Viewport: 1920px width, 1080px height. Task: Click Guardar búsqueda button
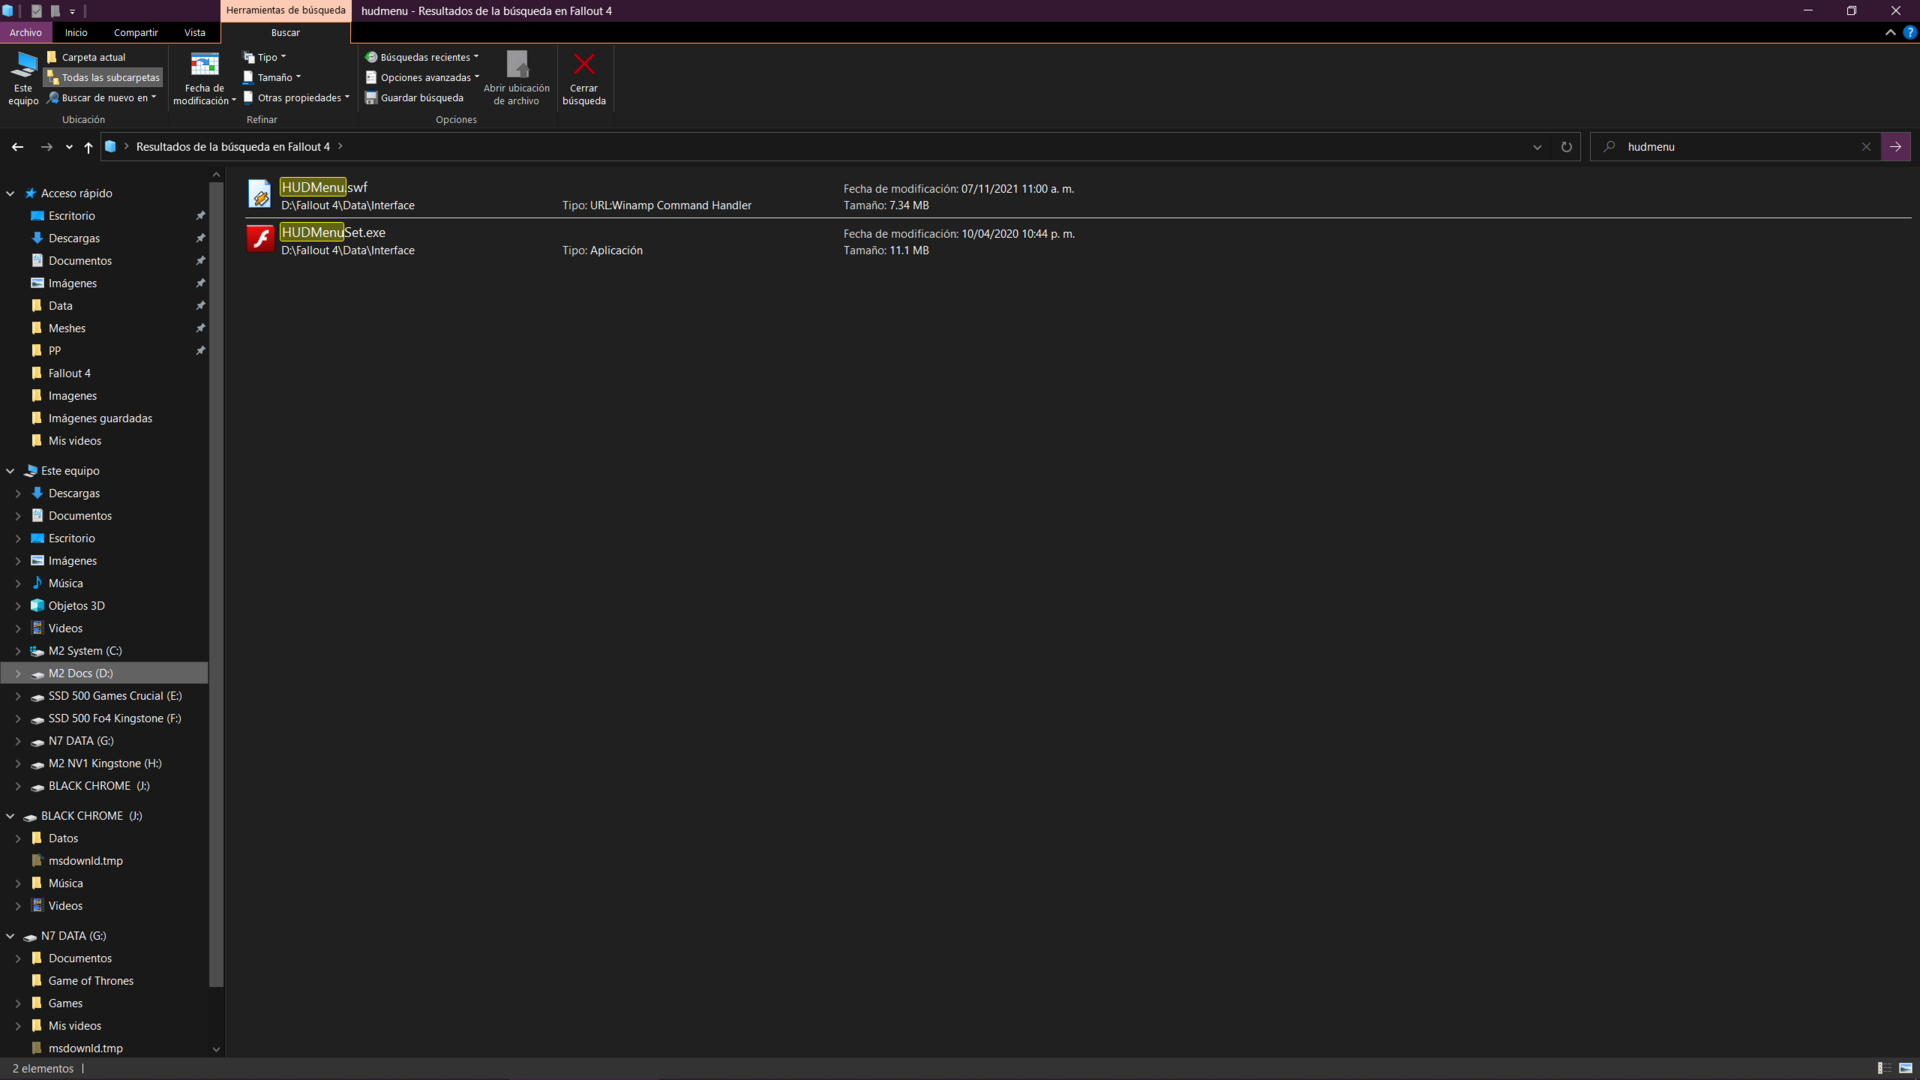coord(414,98)
